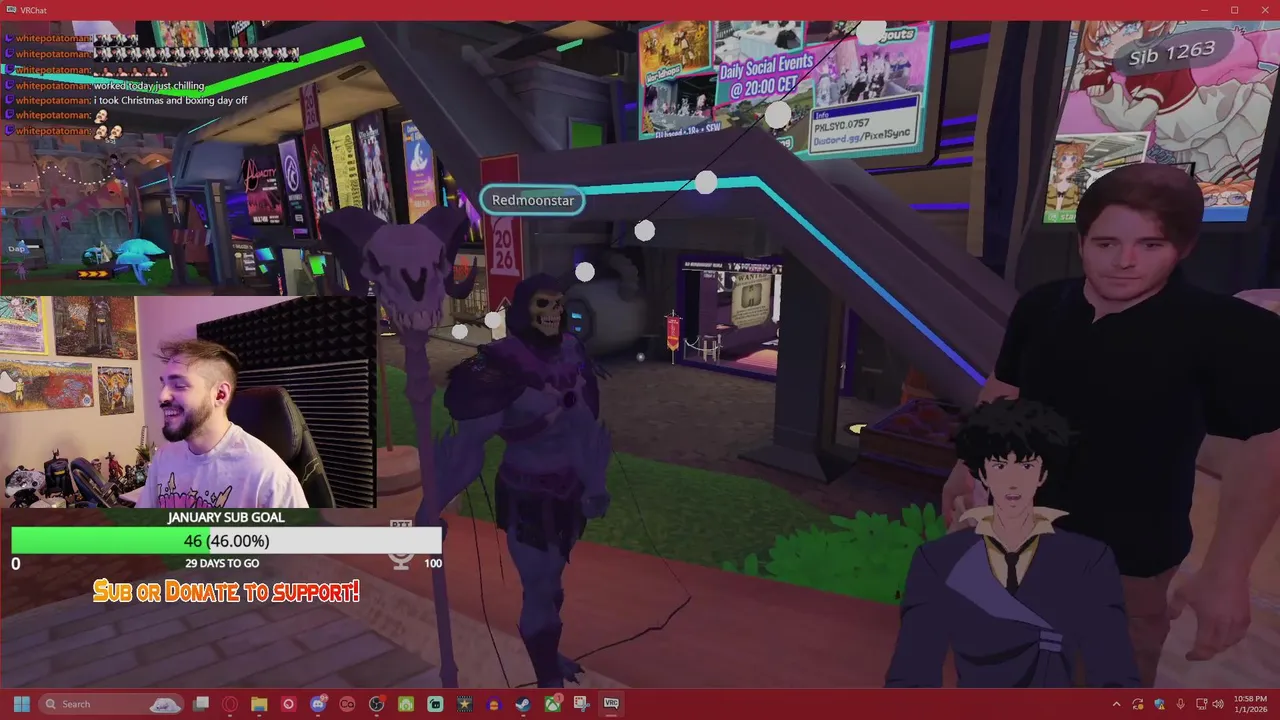This screenshot has height=720, width=1280.
Task: Click the January sub goal progress bar
Action: [226, 541]
